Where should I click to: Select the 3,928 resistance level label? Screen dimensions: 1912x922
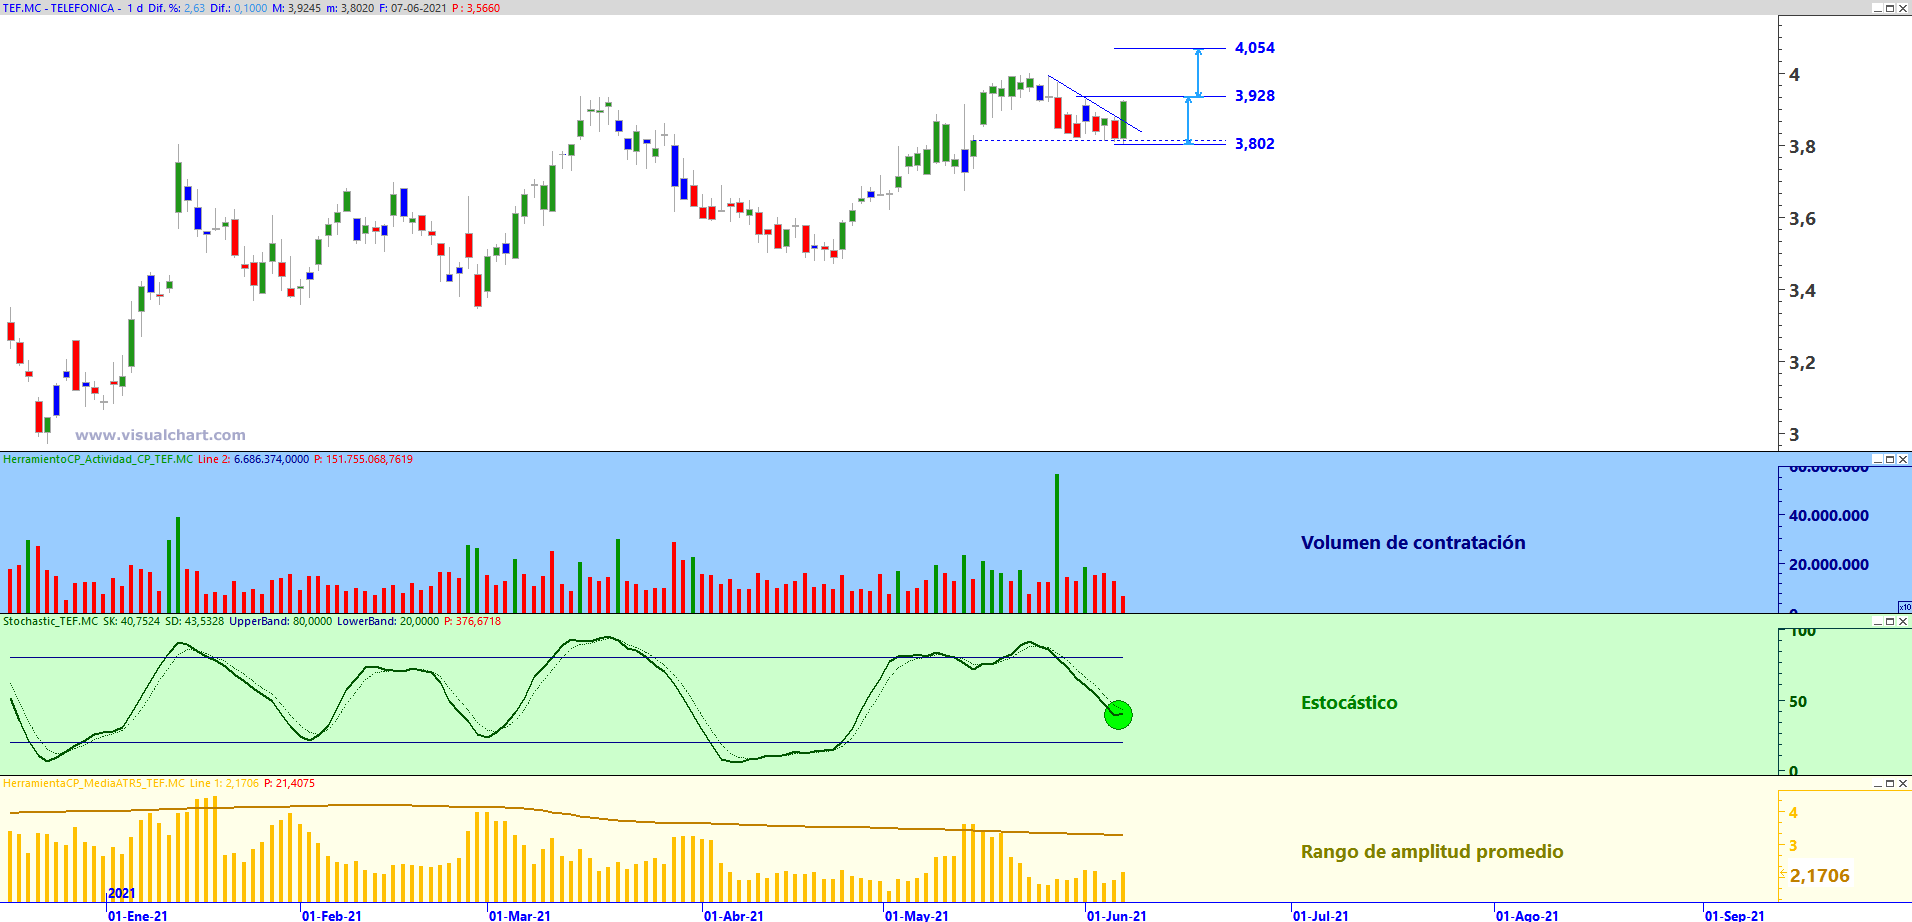click(x=1255, y=96)
